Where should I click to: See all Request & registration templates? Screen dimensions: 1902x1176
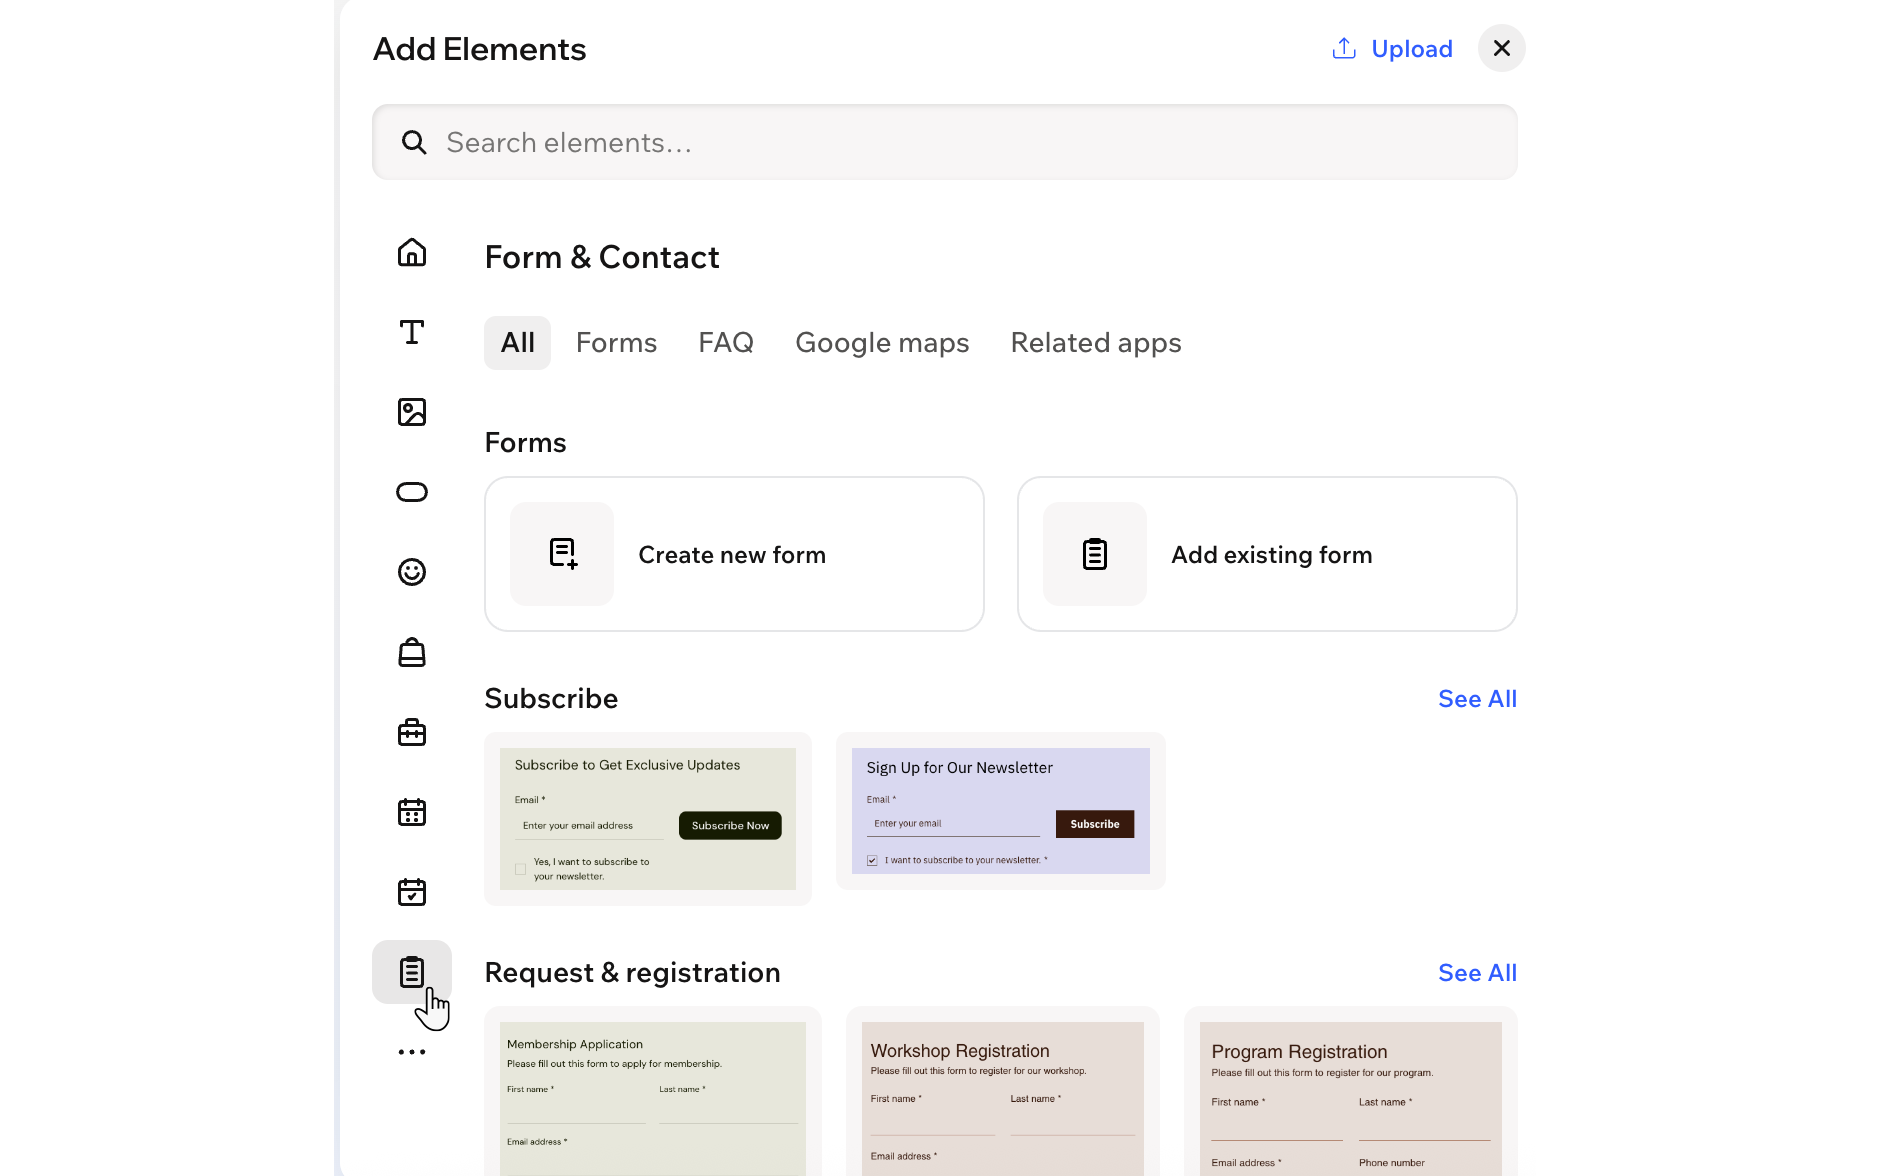pyautogui.click(x=1477, y=973)
